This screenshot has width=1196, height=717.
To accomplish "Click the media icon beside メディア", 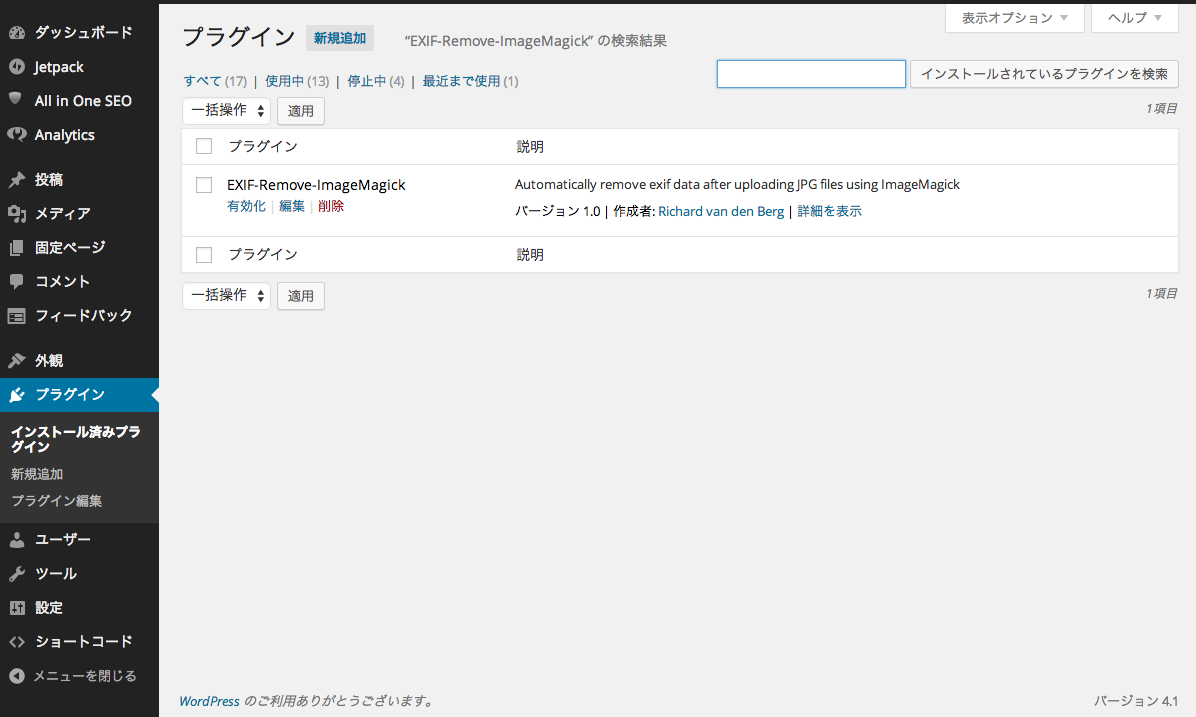I will pos(17,214).
